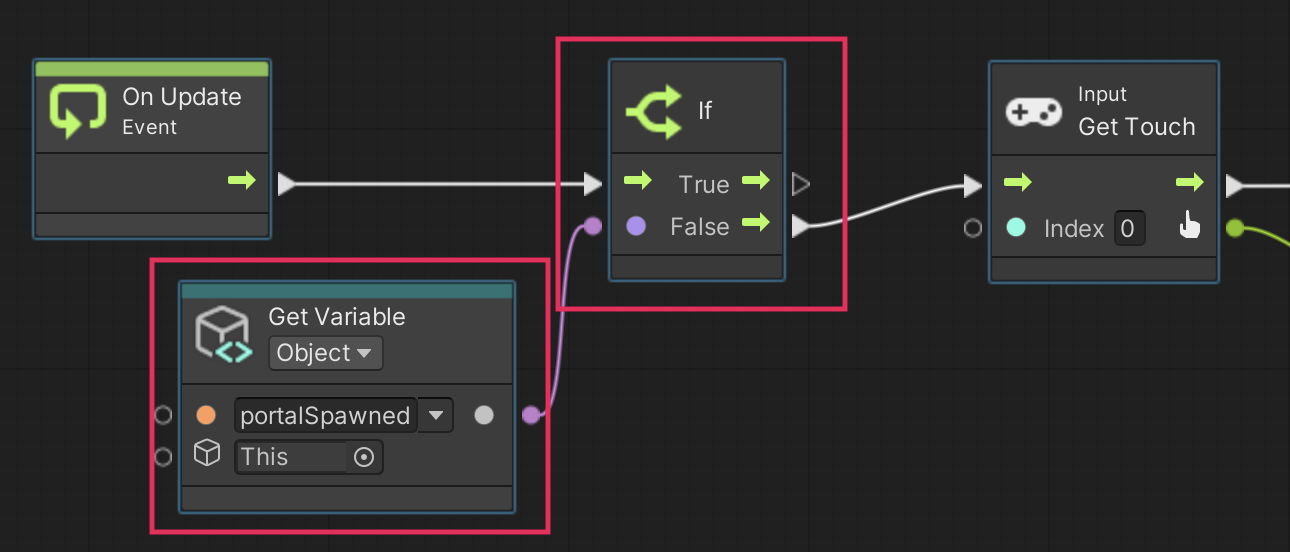
Task: Click the Get Variable cube icon
Action: [x=222, y=333]
